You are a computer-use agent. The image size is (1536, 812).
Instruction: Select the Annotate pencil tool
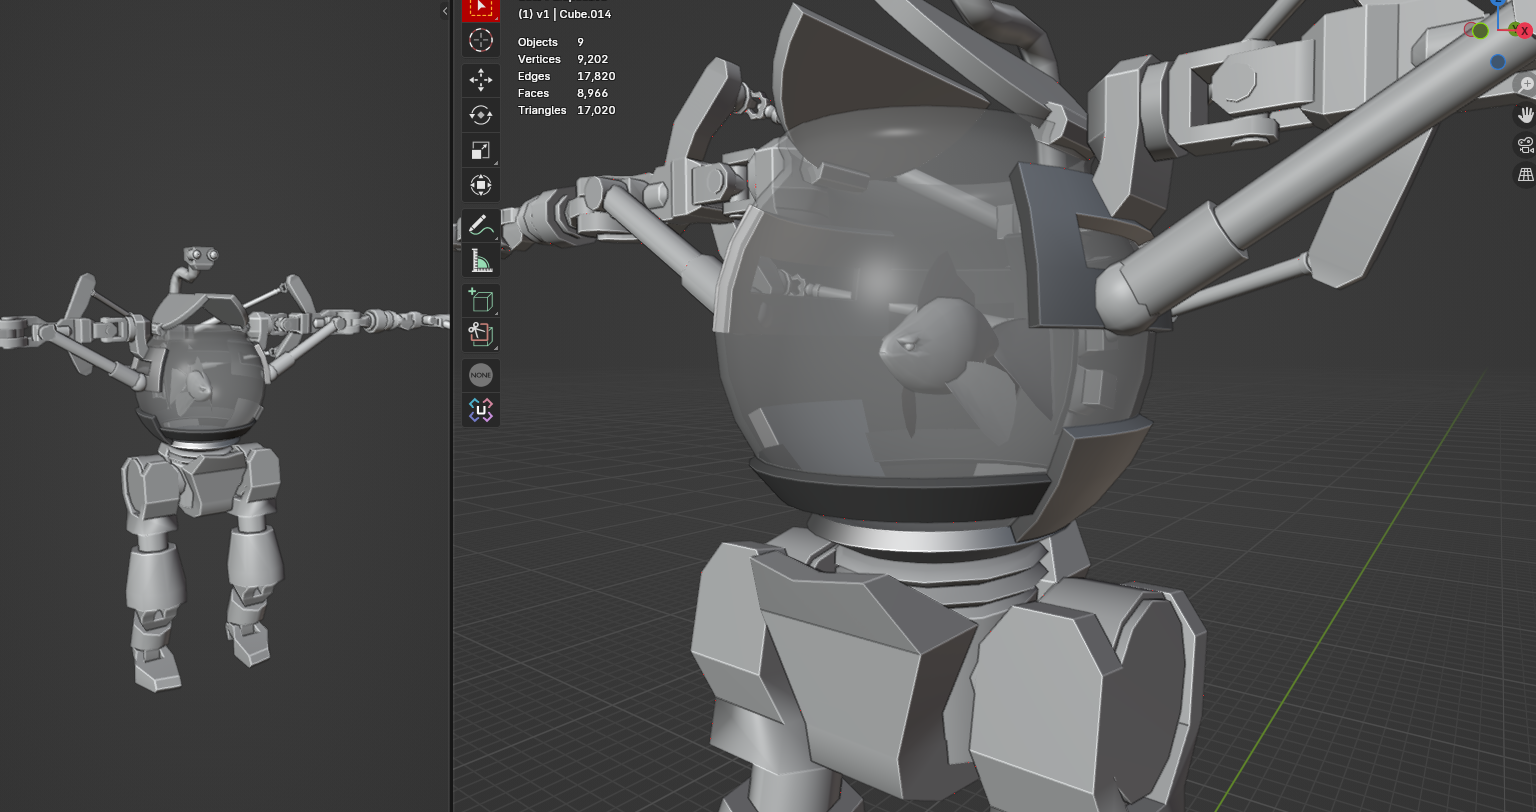(x=481, y=226)
